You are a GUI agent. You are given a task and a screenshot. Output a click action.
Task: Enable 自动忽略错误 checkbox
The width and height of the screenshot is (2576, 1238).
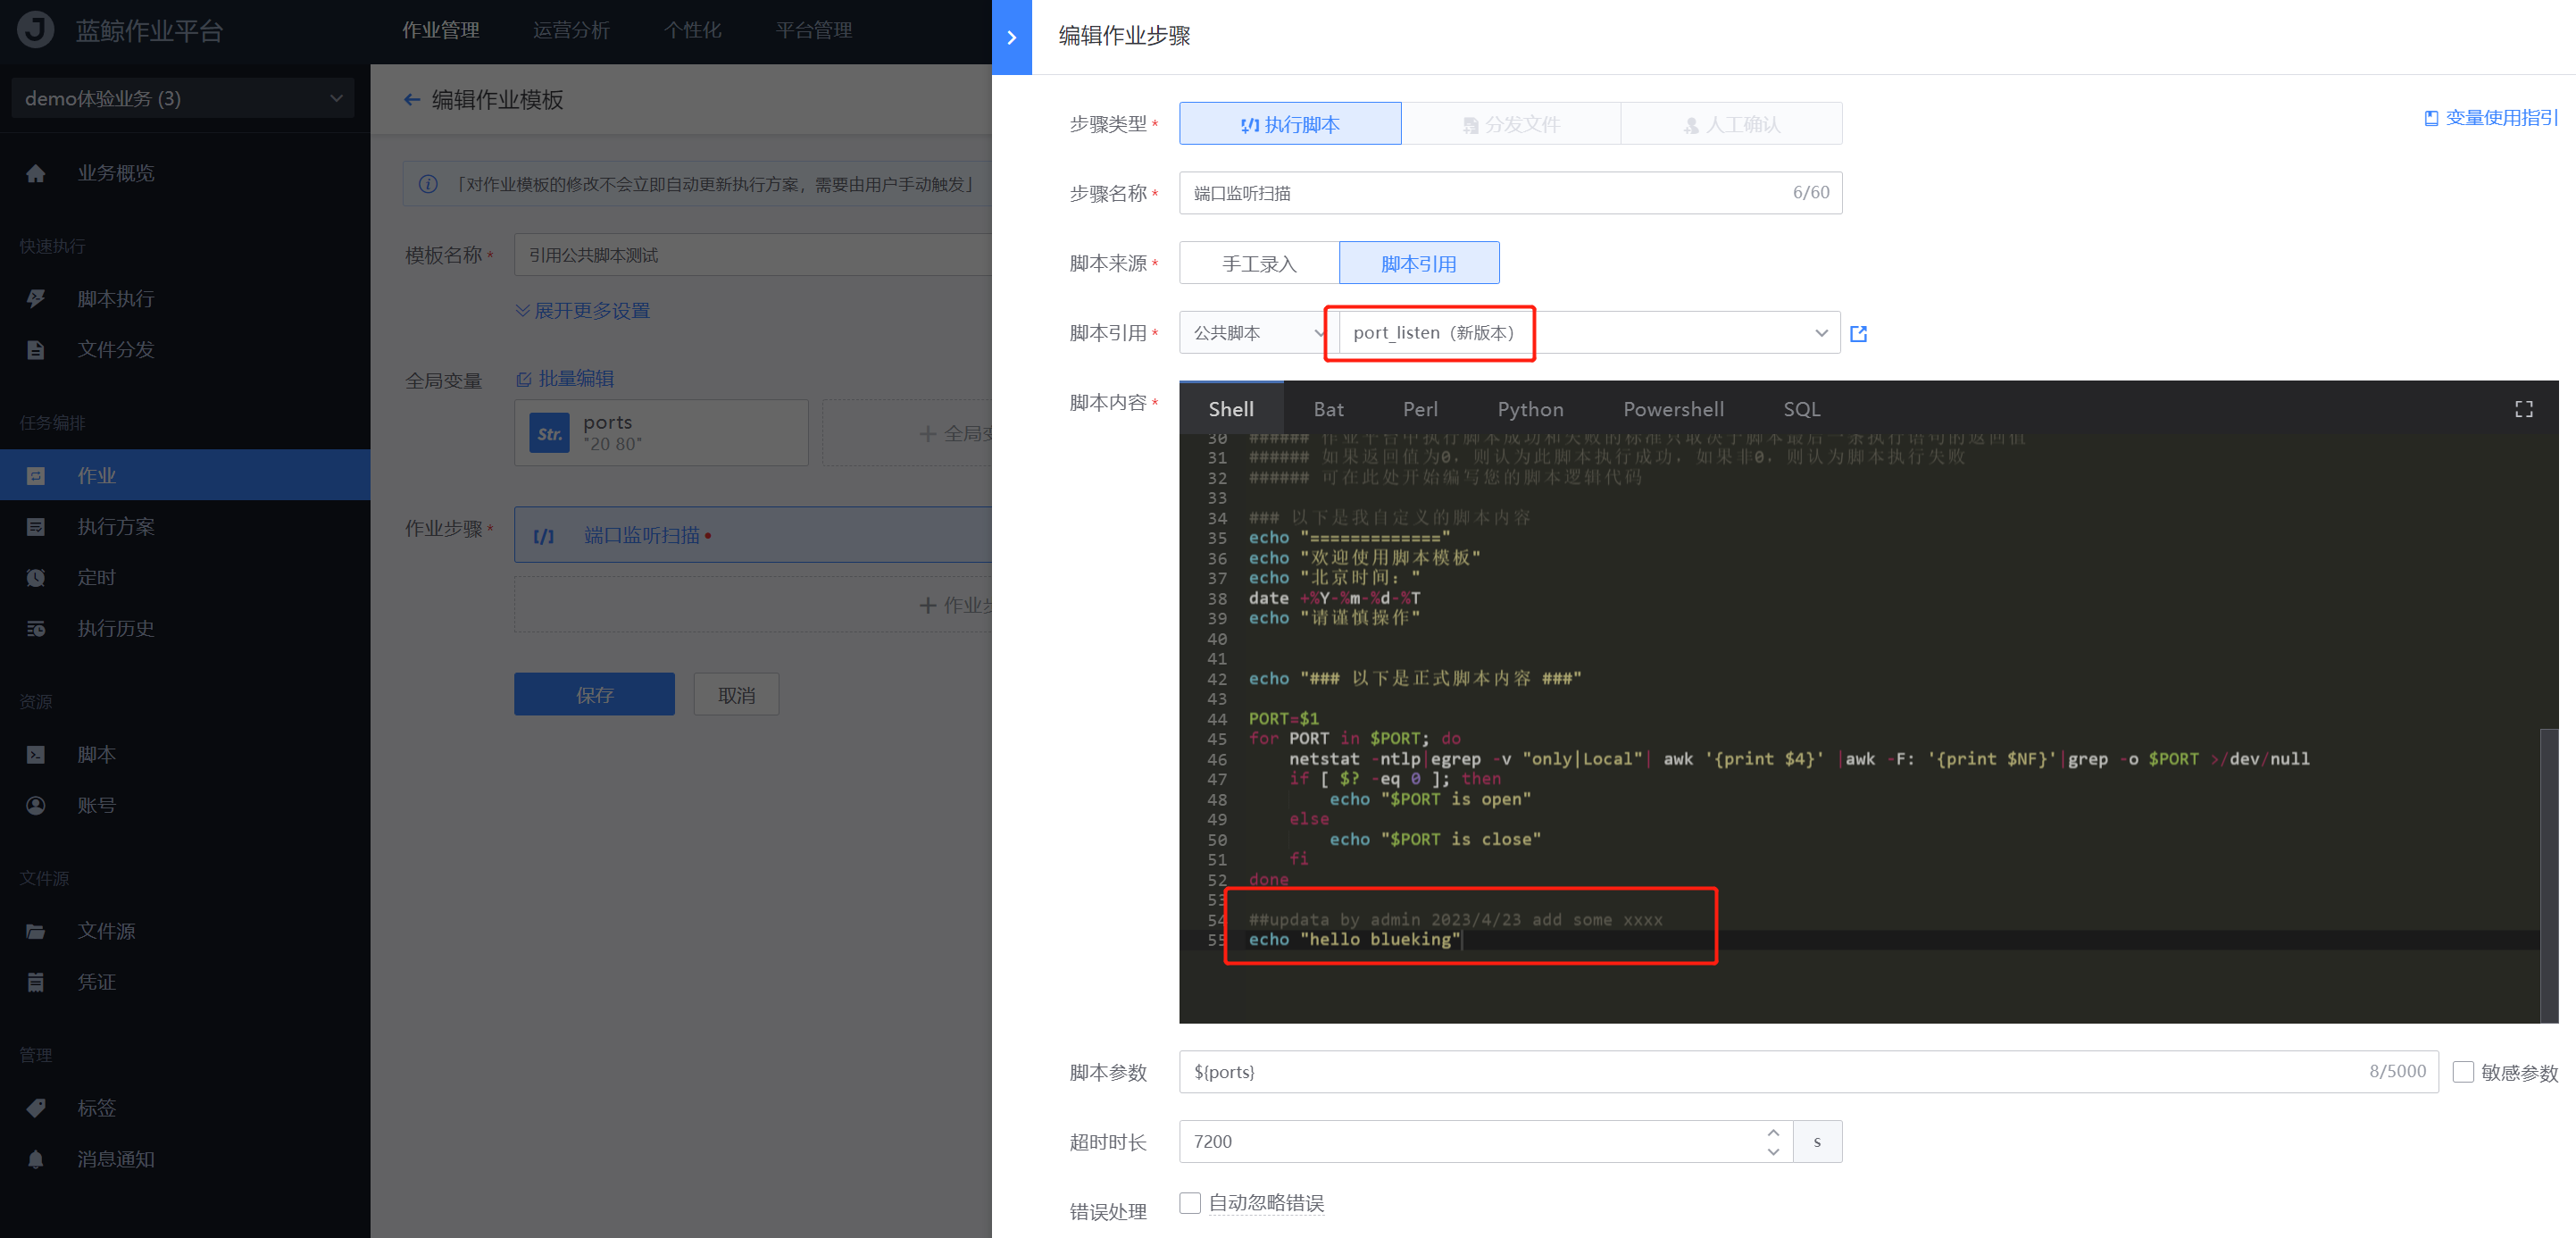pyautogui.click(x=1190, y=1203)
